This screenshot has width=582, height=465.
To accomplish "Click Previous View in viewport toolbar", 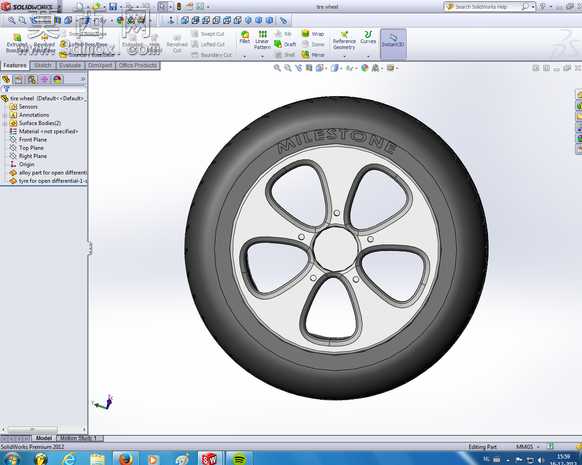I will coord(298,68).
